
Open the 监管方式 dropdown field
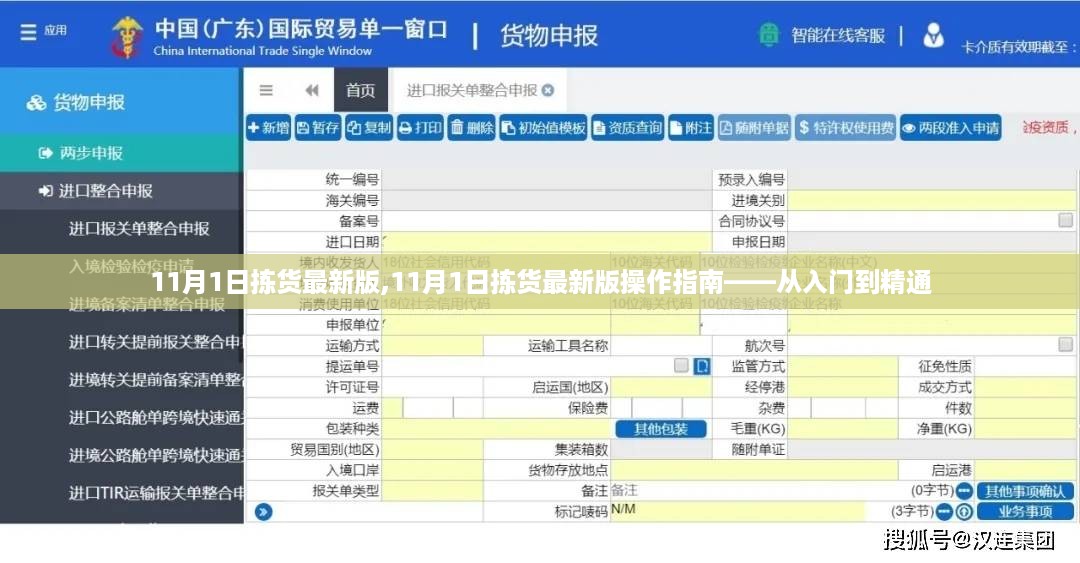click(x=842, y=366)
